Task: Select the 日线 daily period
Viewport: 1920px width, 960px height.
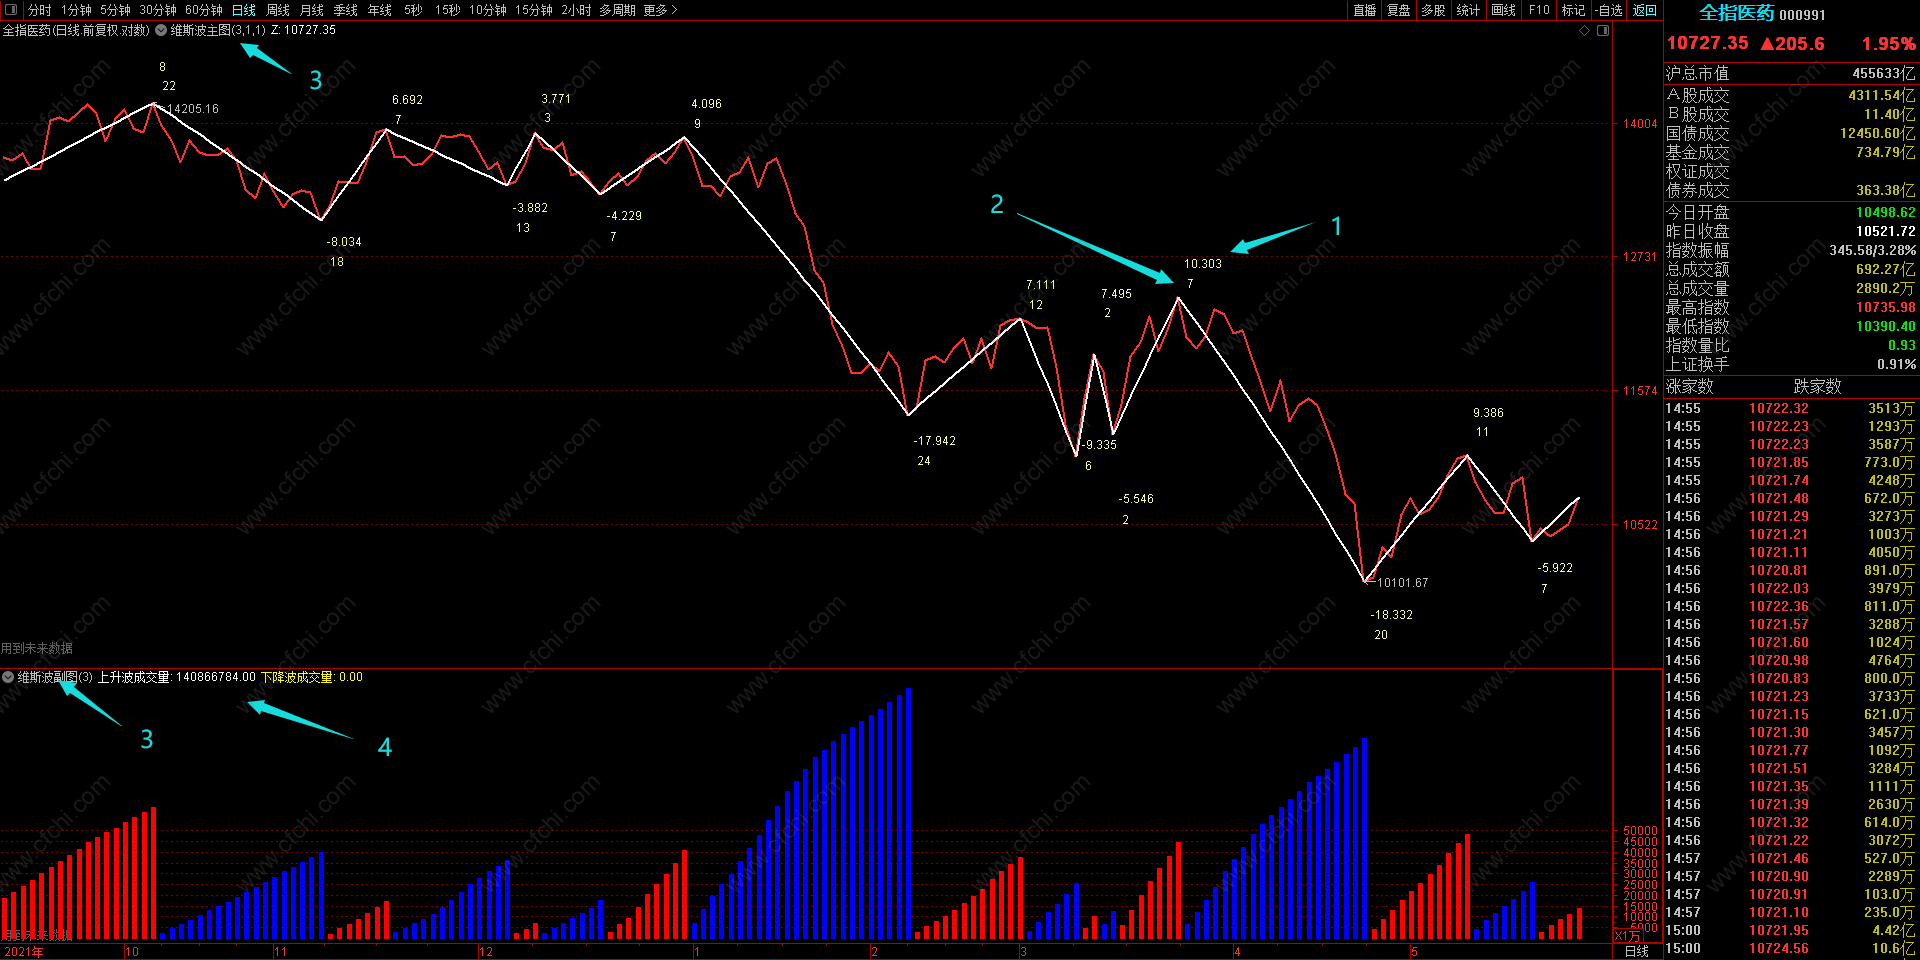Action: click(x=244, y=10)
